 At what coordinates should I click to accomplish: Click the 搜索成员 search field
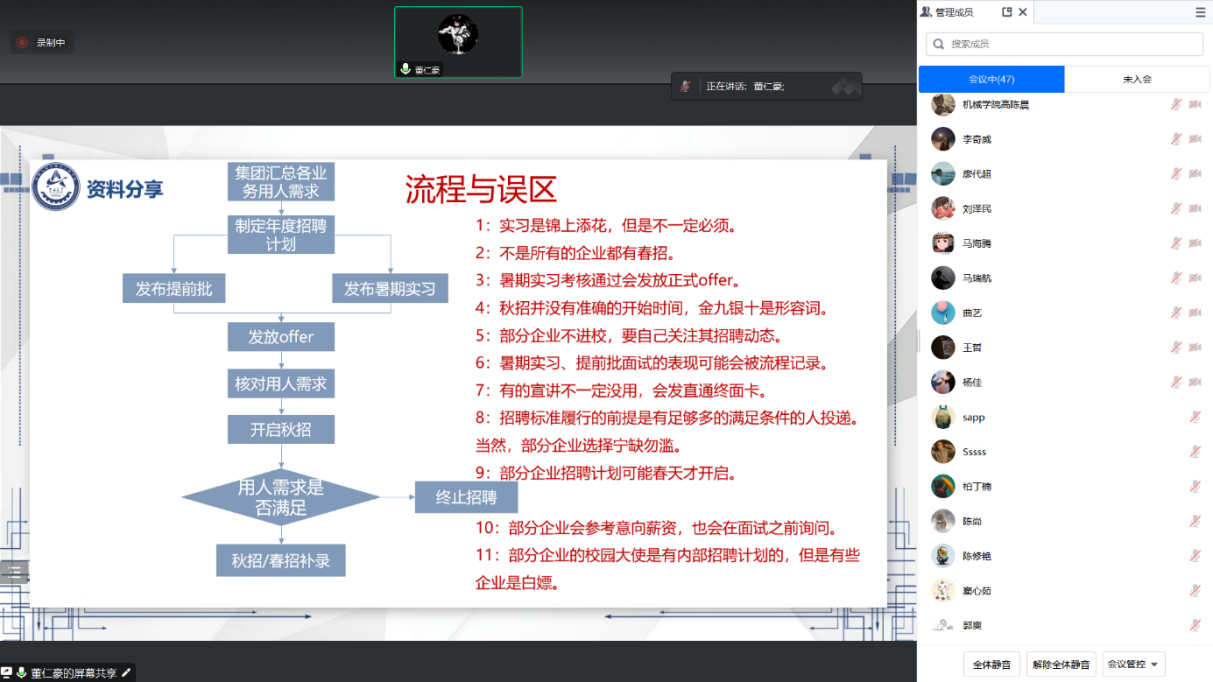(x=1065, y=44)
